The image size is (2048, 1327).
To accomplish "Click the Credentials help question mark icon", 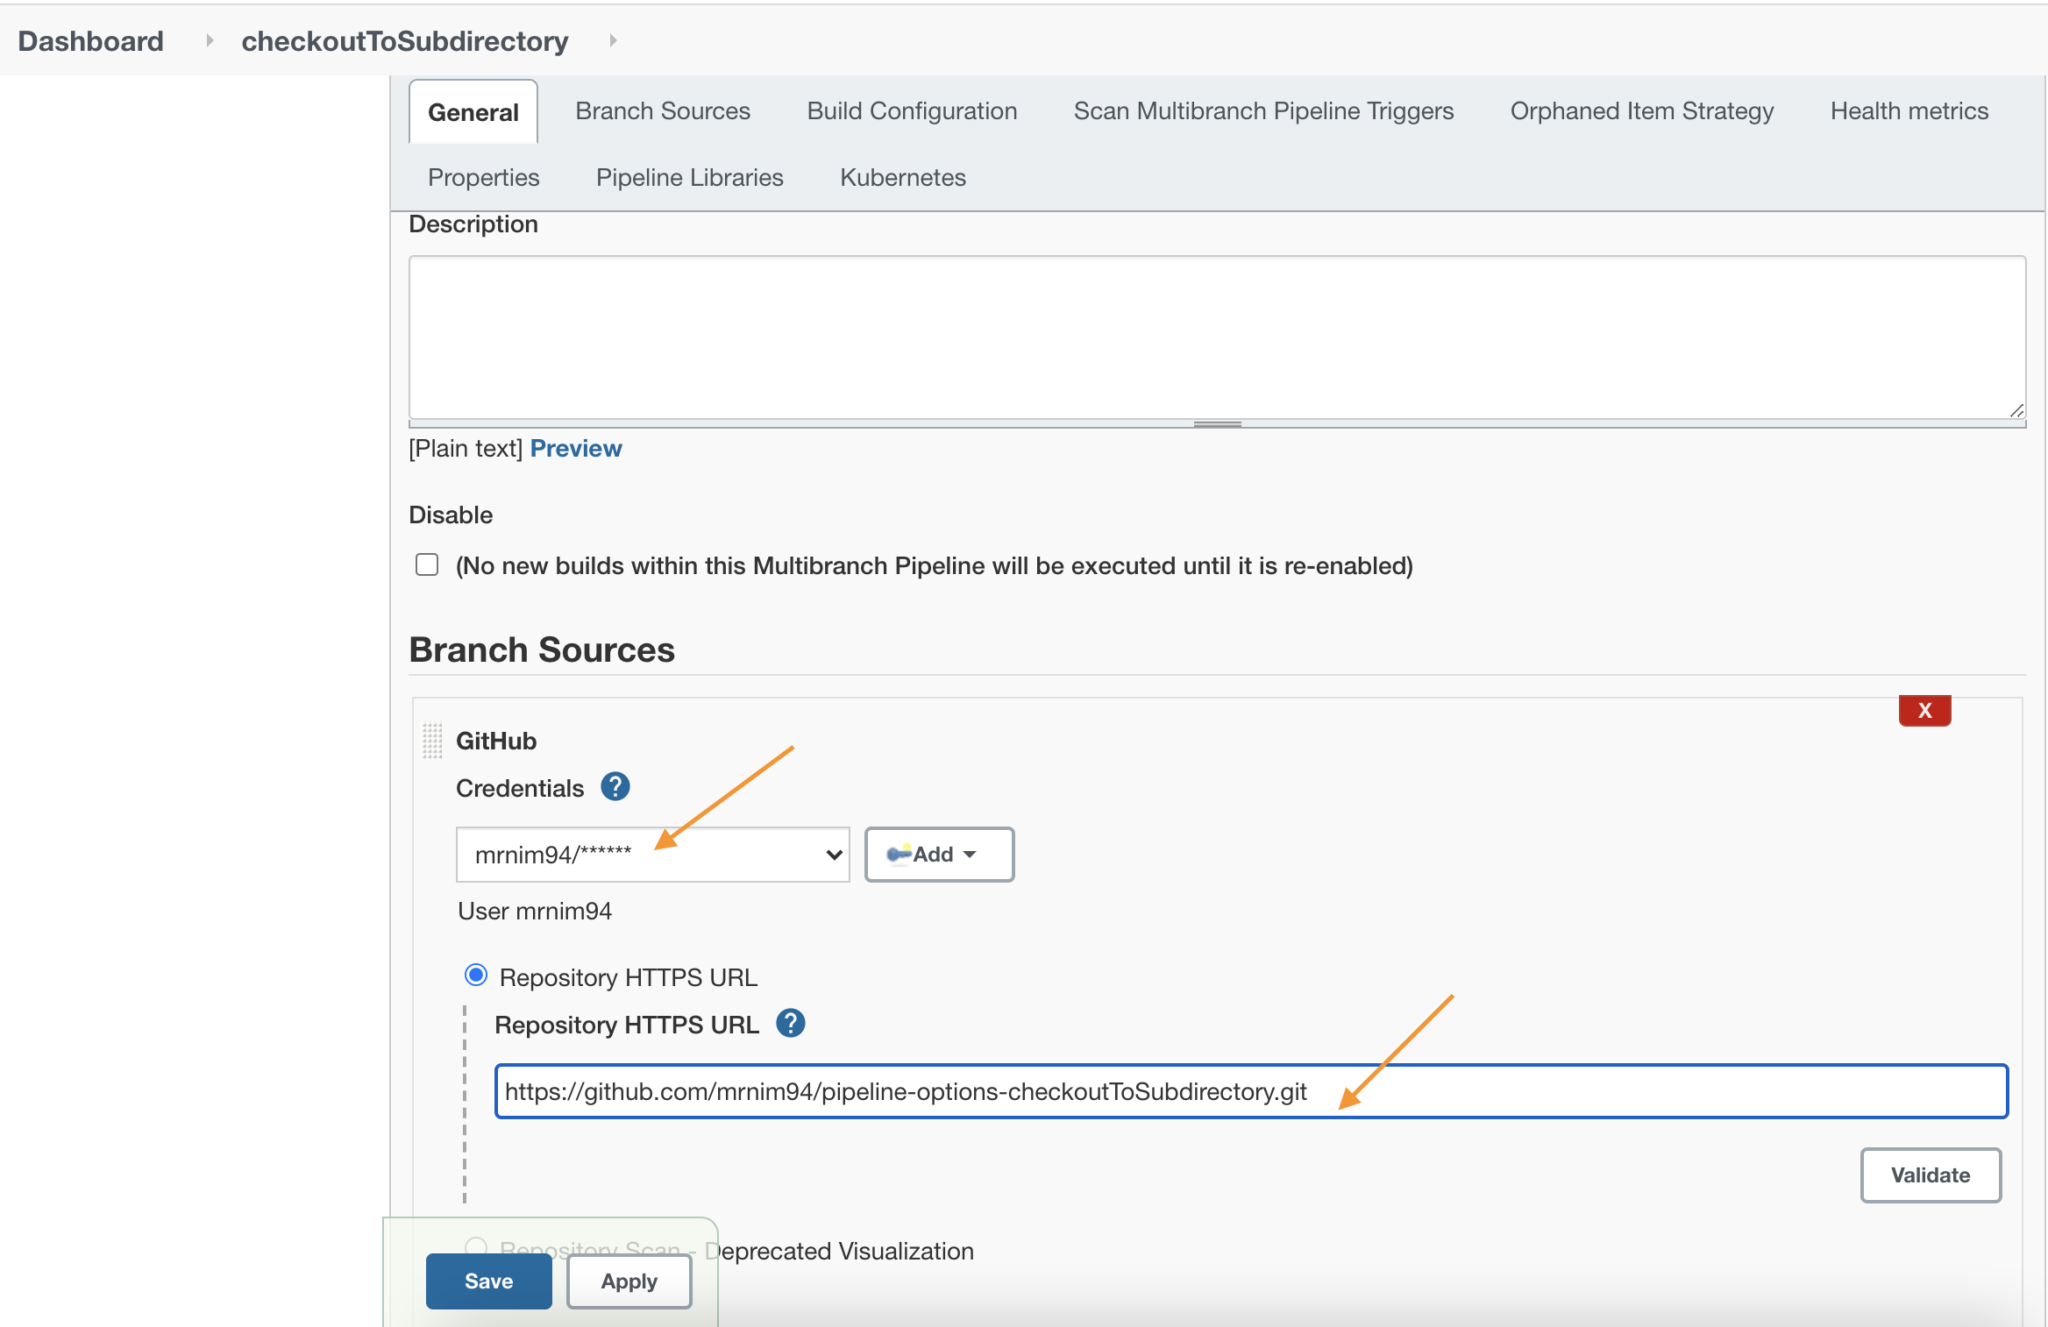I will click(615, 787).
